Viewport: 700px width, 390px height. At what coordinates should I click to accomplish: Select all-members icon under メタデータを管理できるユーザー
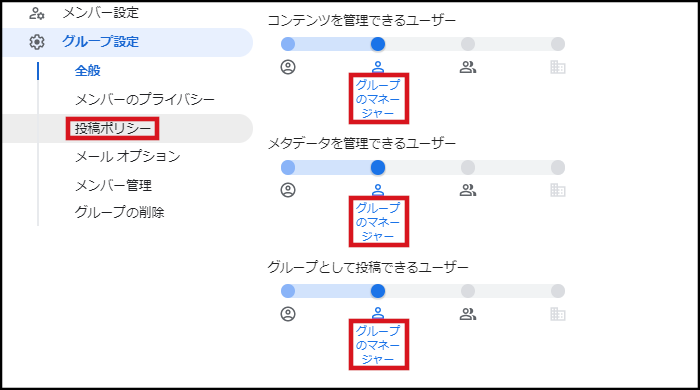pyautogui.click(x=468, y=191)
